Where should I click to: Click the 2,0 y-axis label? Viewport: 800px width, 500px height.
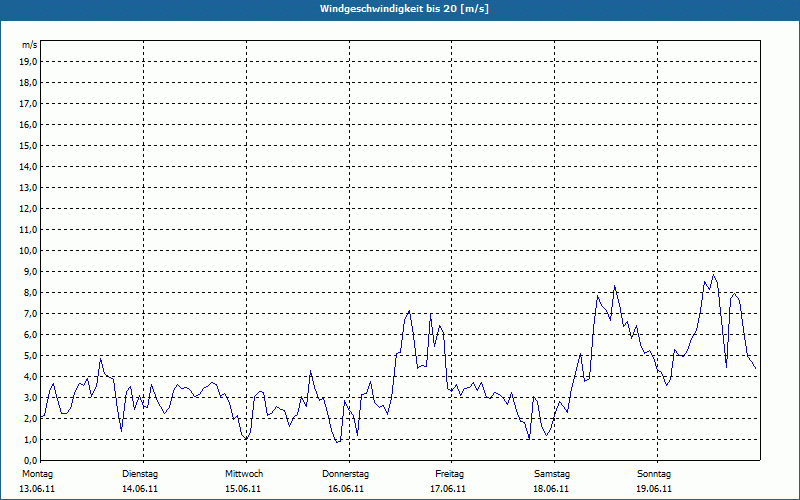pyautogui.click(x=30, y=418)
